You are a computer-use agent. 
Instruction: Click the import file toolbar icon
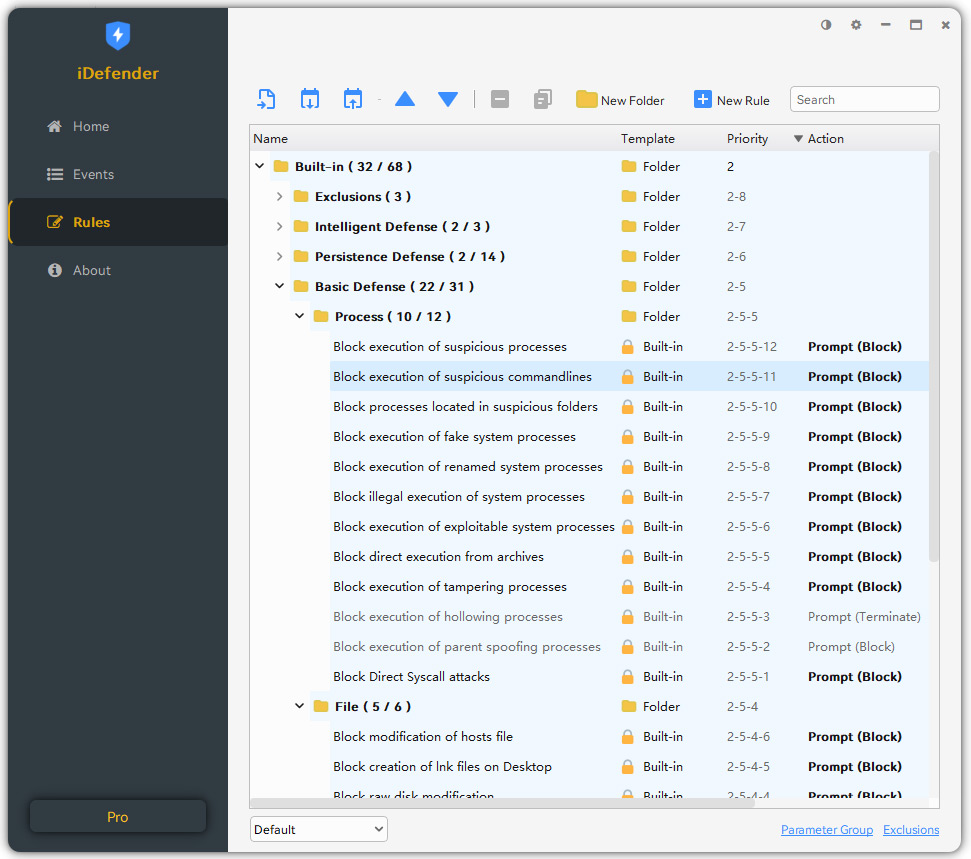coord(266,99)
